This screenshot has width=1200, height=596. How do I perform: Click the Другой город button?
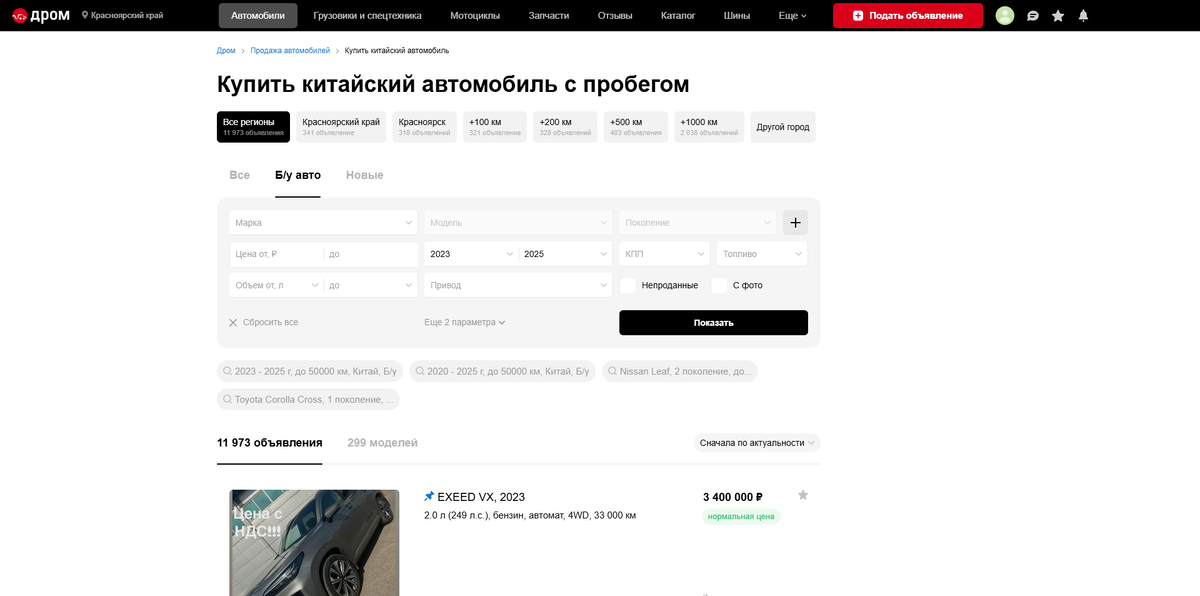pos(783,127)
